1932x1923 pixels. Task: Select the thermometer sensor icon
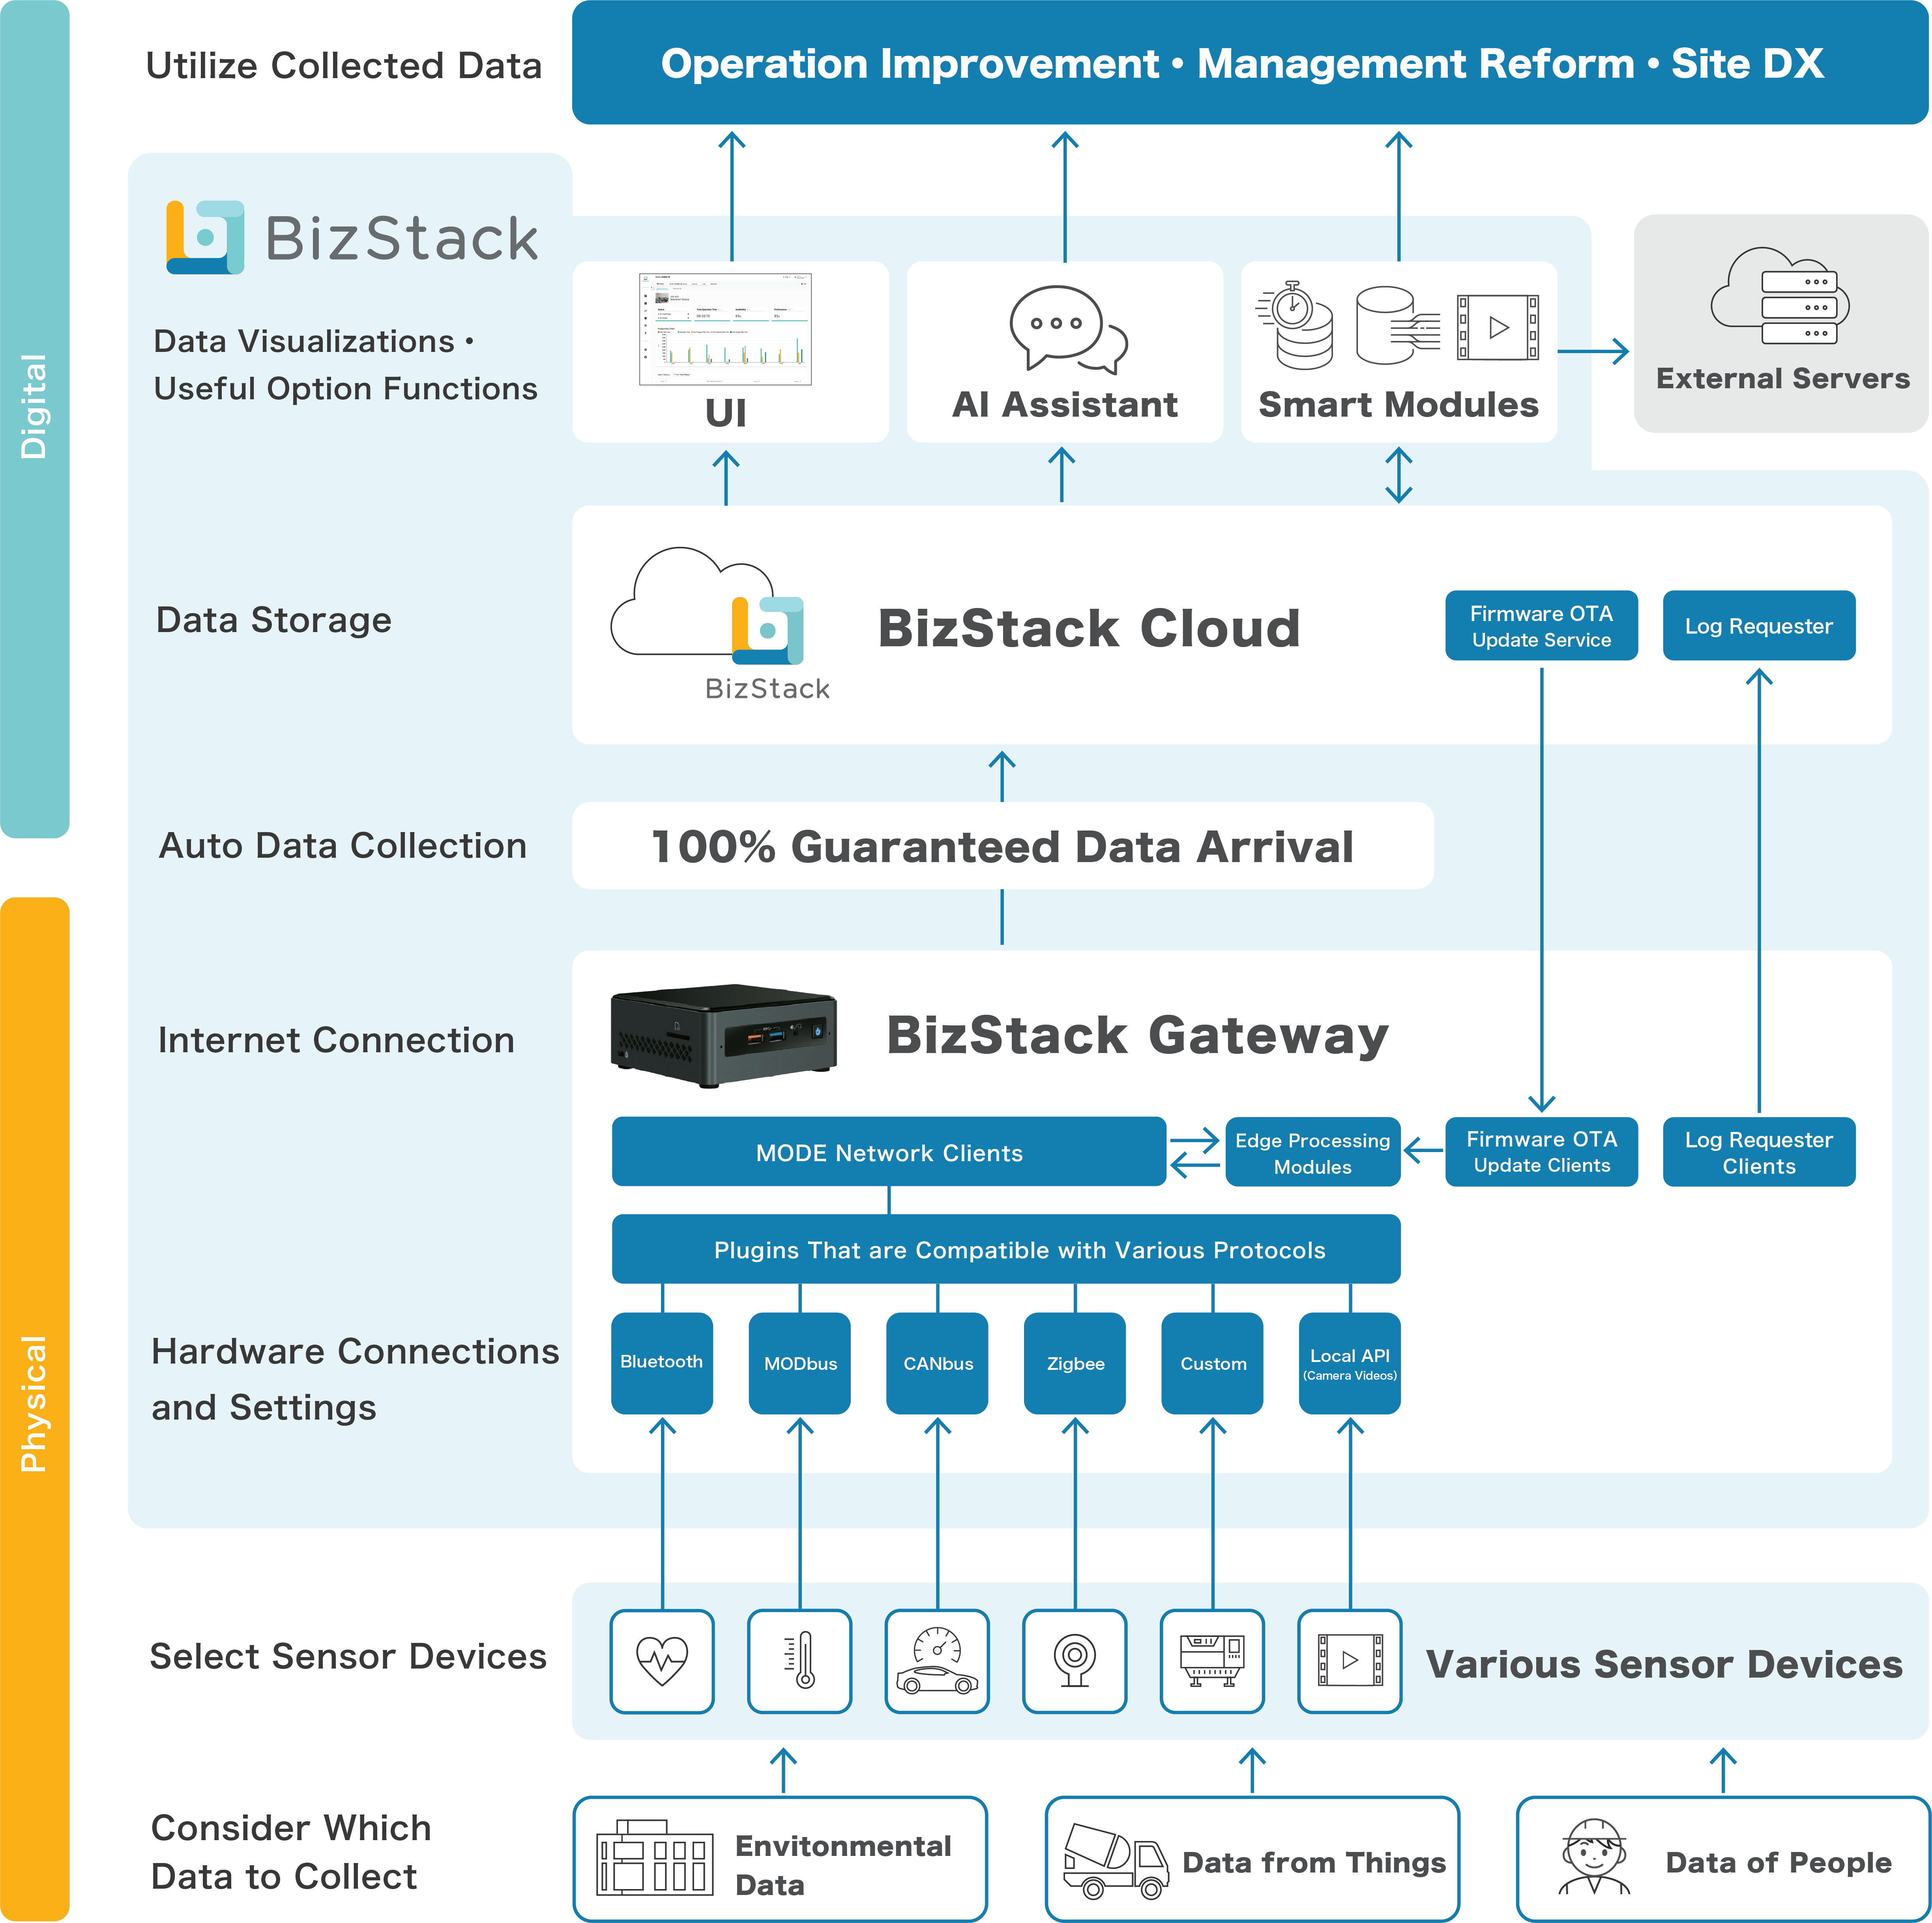tap(800, 1661)
